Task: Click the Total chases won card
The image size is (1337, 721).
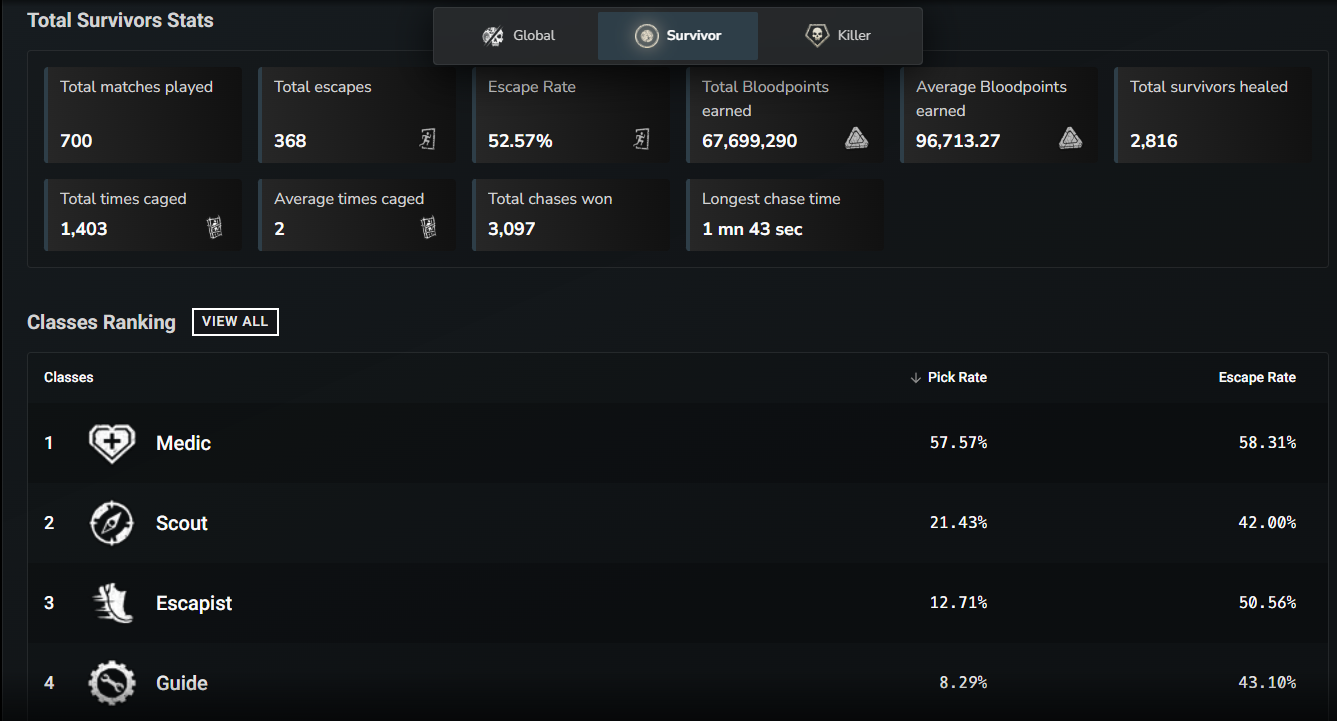Action: (571, 215)
